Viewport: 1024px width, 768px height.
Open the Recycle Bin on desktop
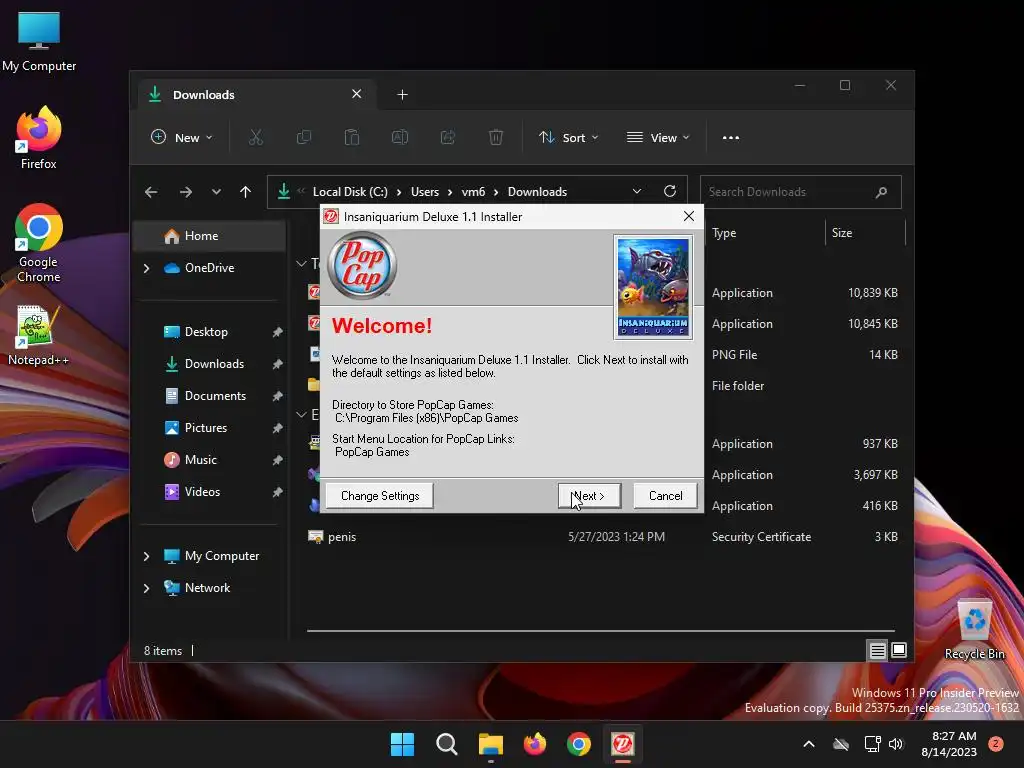point(974,630)
